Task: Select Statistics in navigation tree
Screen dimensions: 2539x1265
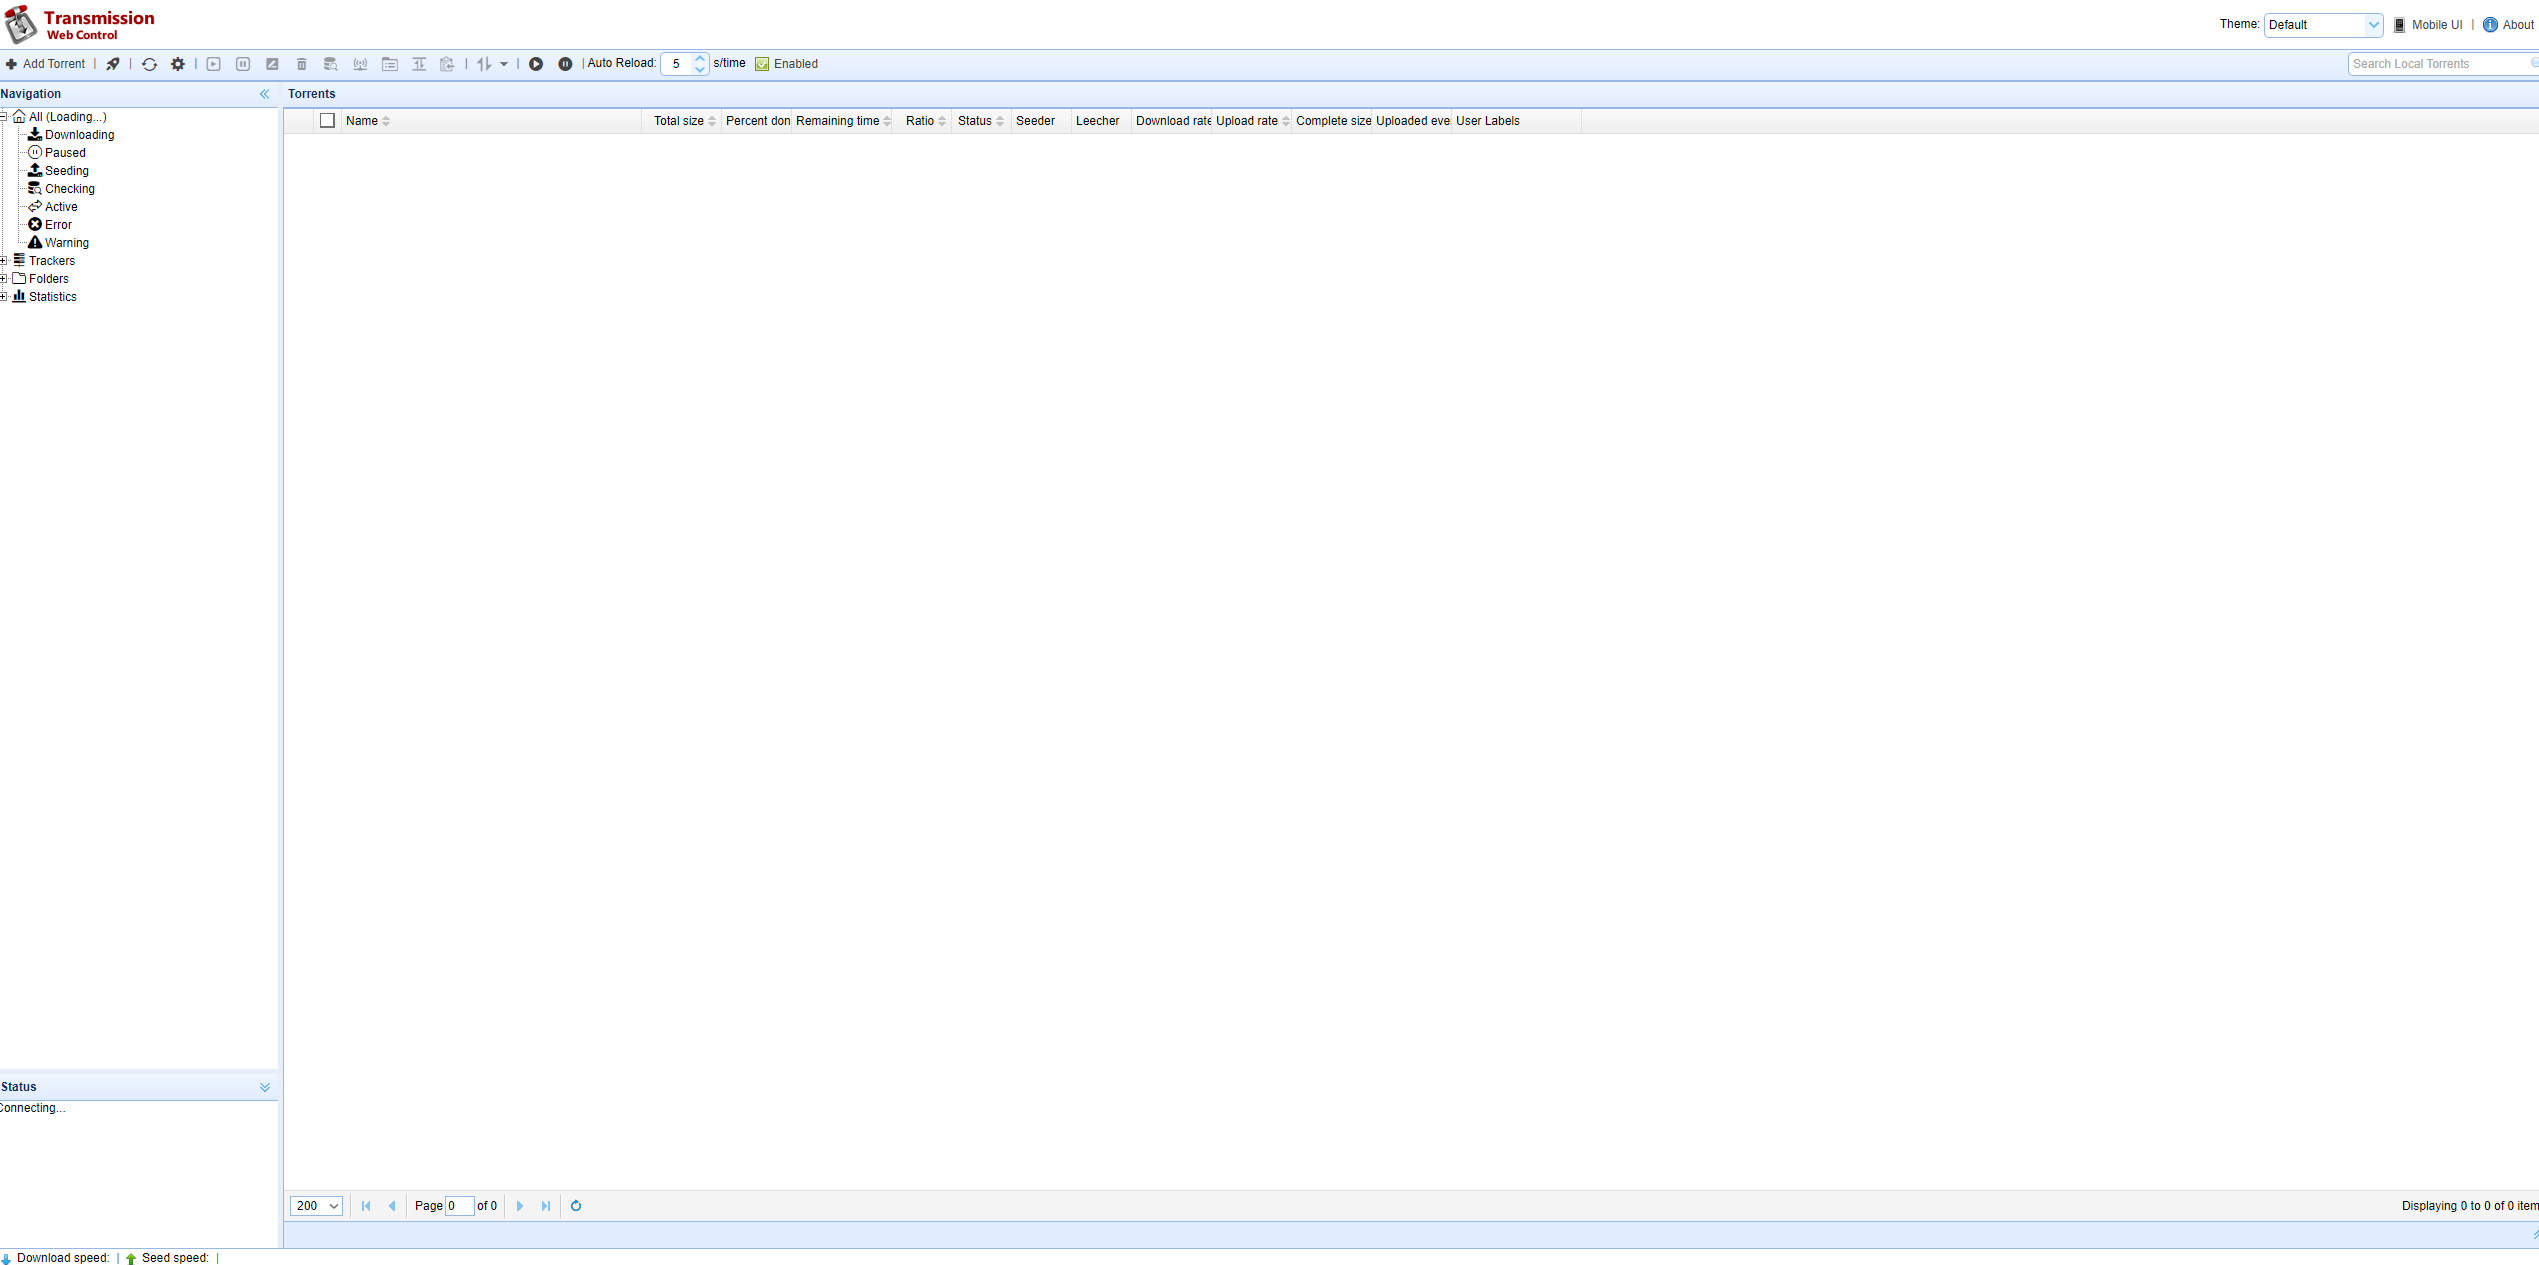Action: coord(52,297)
